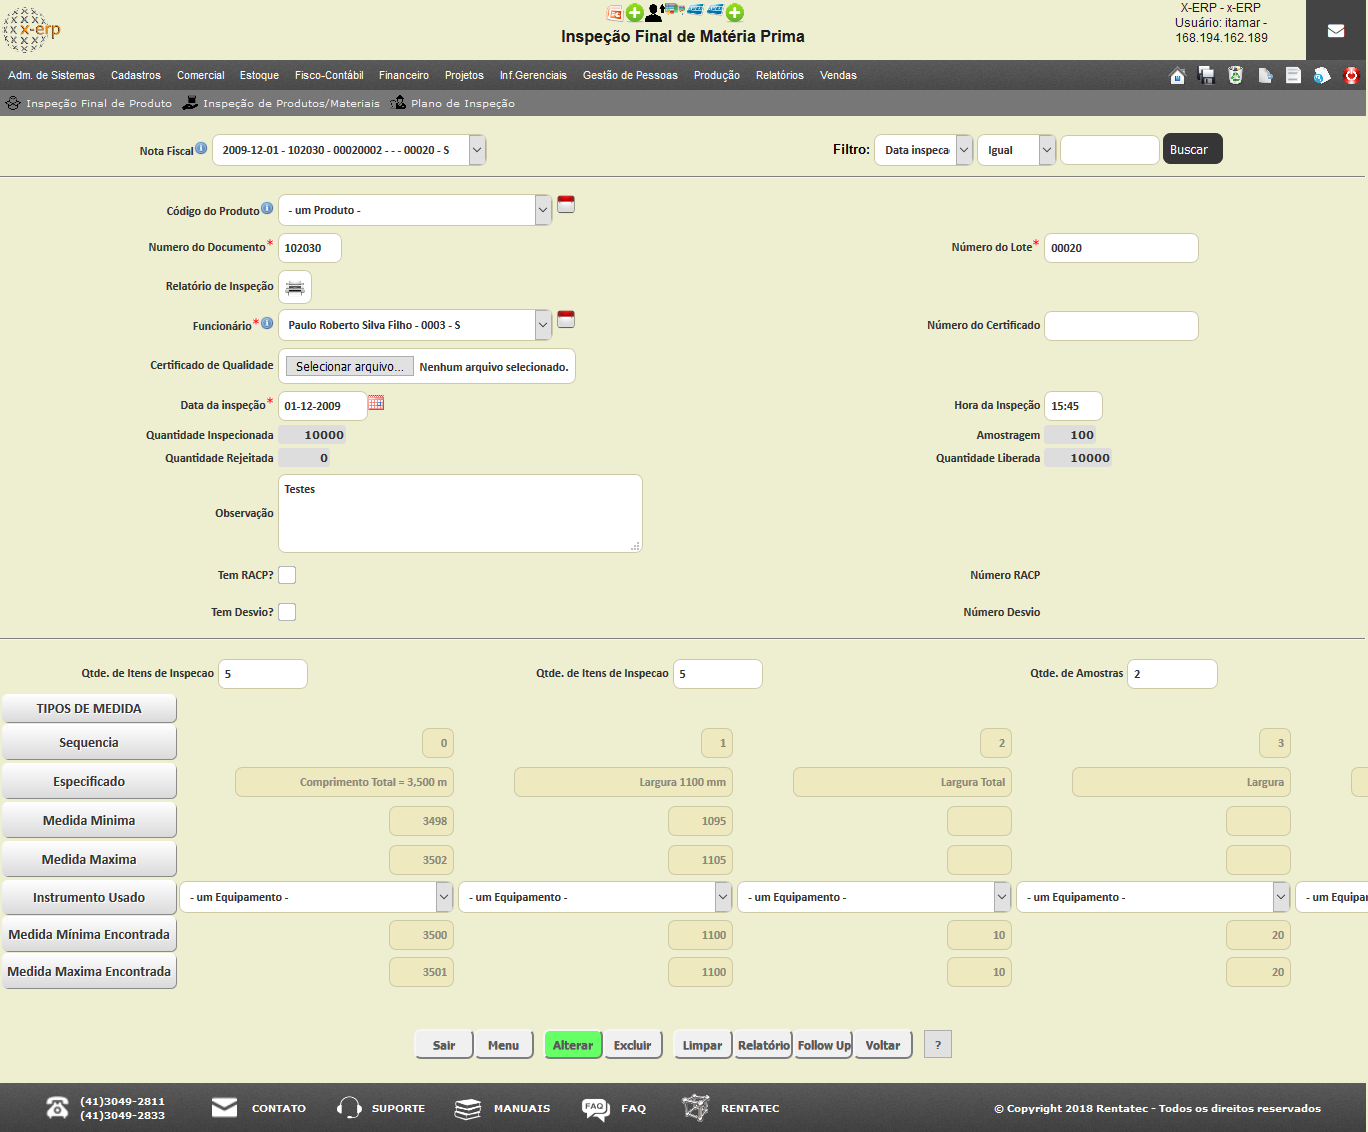Tick the Tem RACP checkbox

(287, 575)
